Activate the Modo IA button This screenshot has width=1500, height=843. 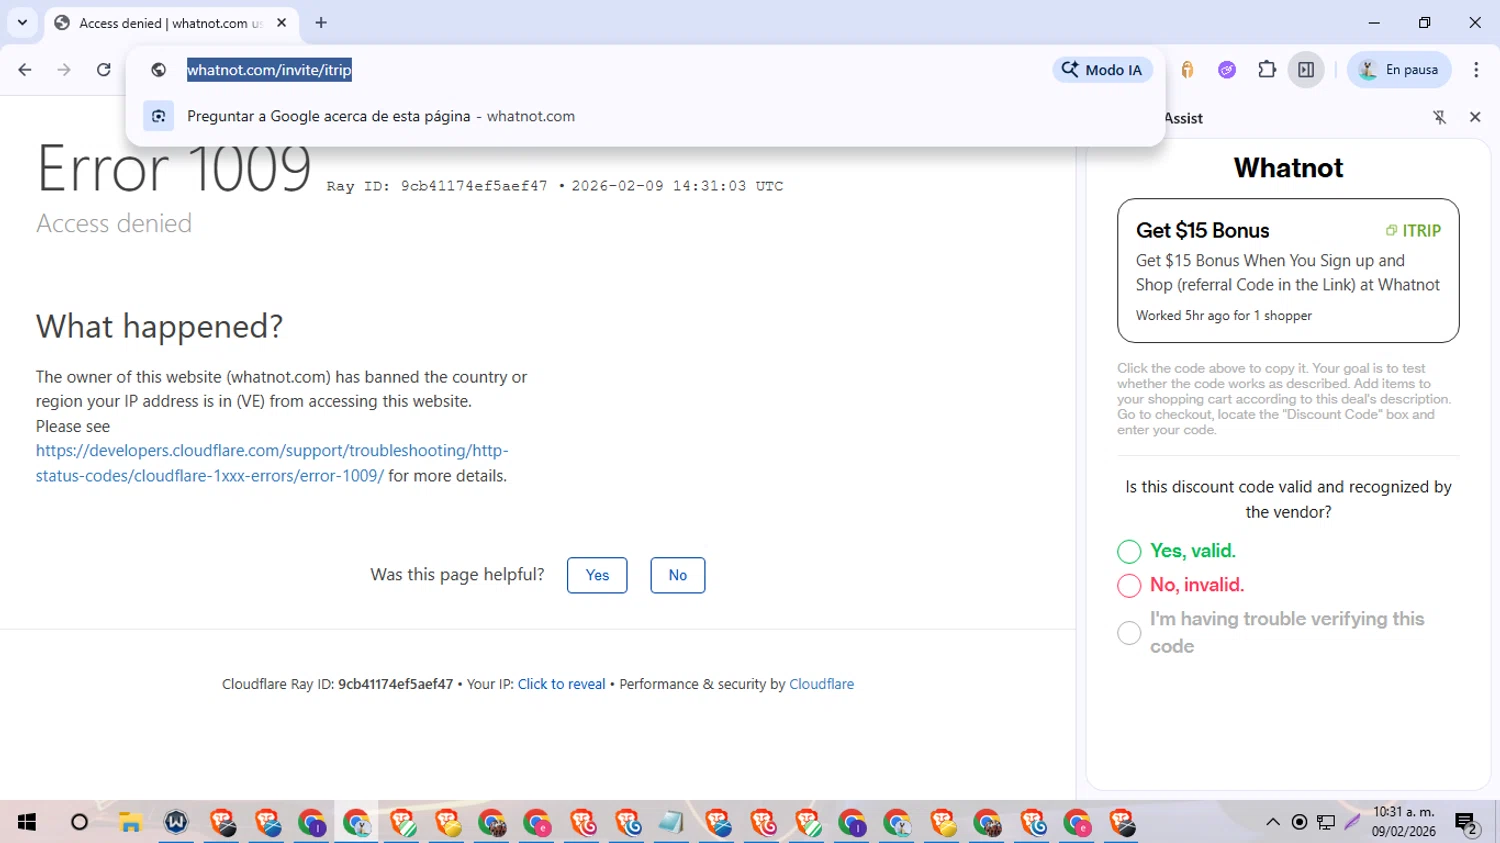(1102, 70)
